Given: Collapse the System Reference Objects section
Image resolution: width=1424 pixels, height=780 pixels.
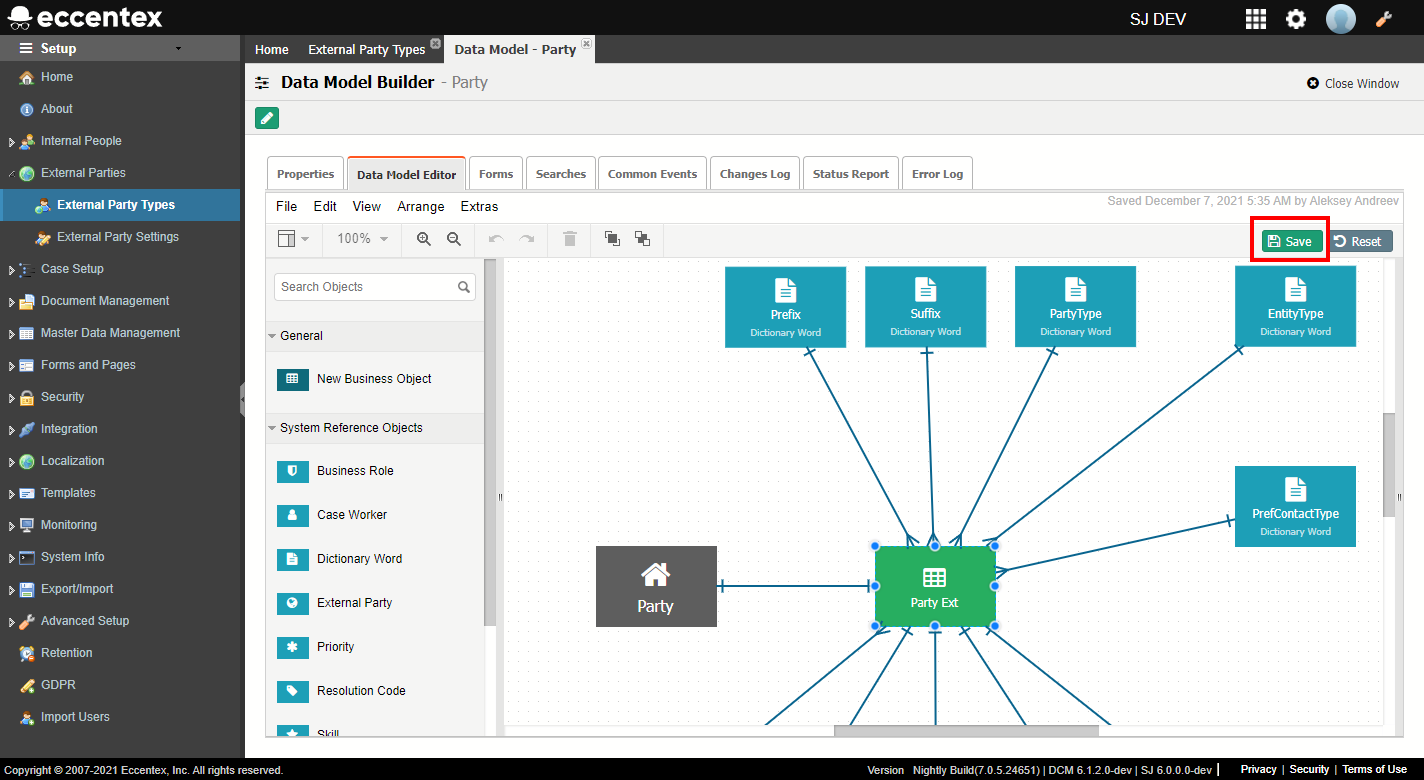Looking at the screenshot, I should [272, 428].
